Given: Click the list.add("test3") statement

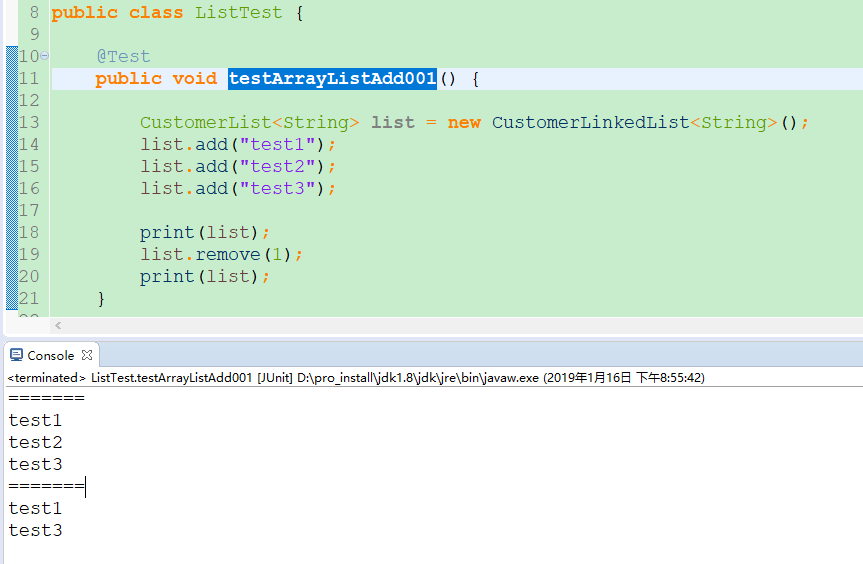Looking at the screenshot, I should (238, 188).
